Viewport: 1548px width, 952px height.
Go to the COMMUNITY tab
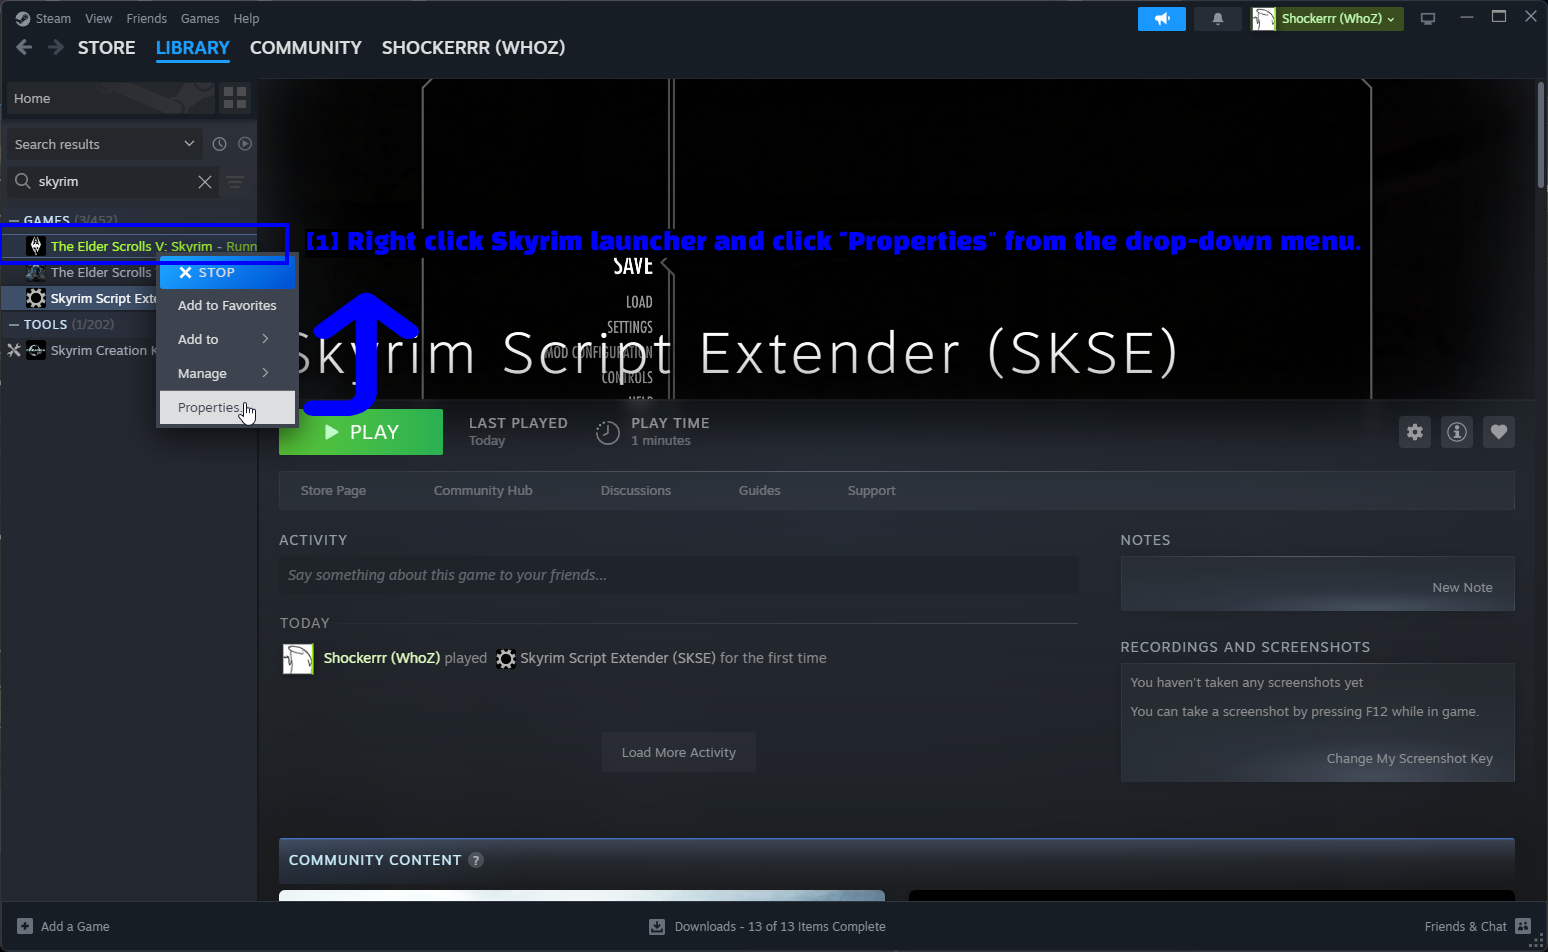click(x=306, y=48)
